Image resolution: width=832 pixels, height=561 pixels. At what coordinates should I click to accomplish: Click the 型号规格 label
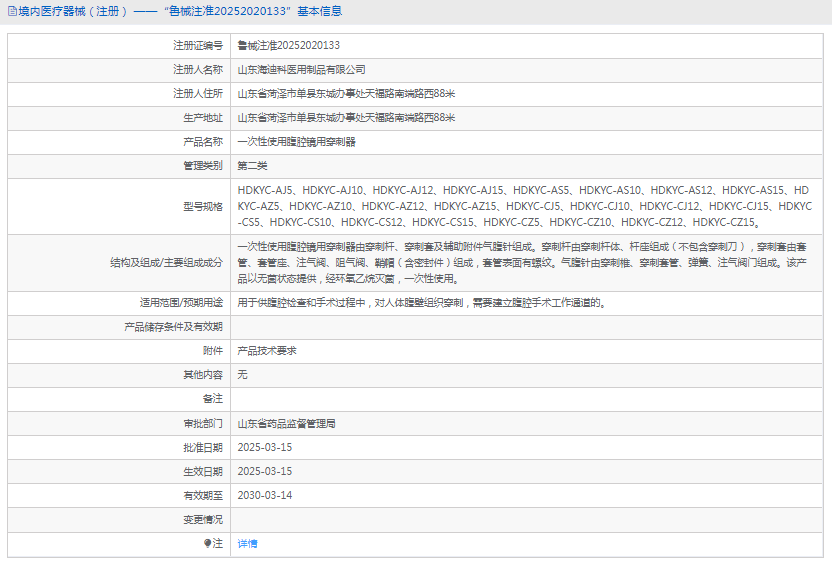[203, 206]
